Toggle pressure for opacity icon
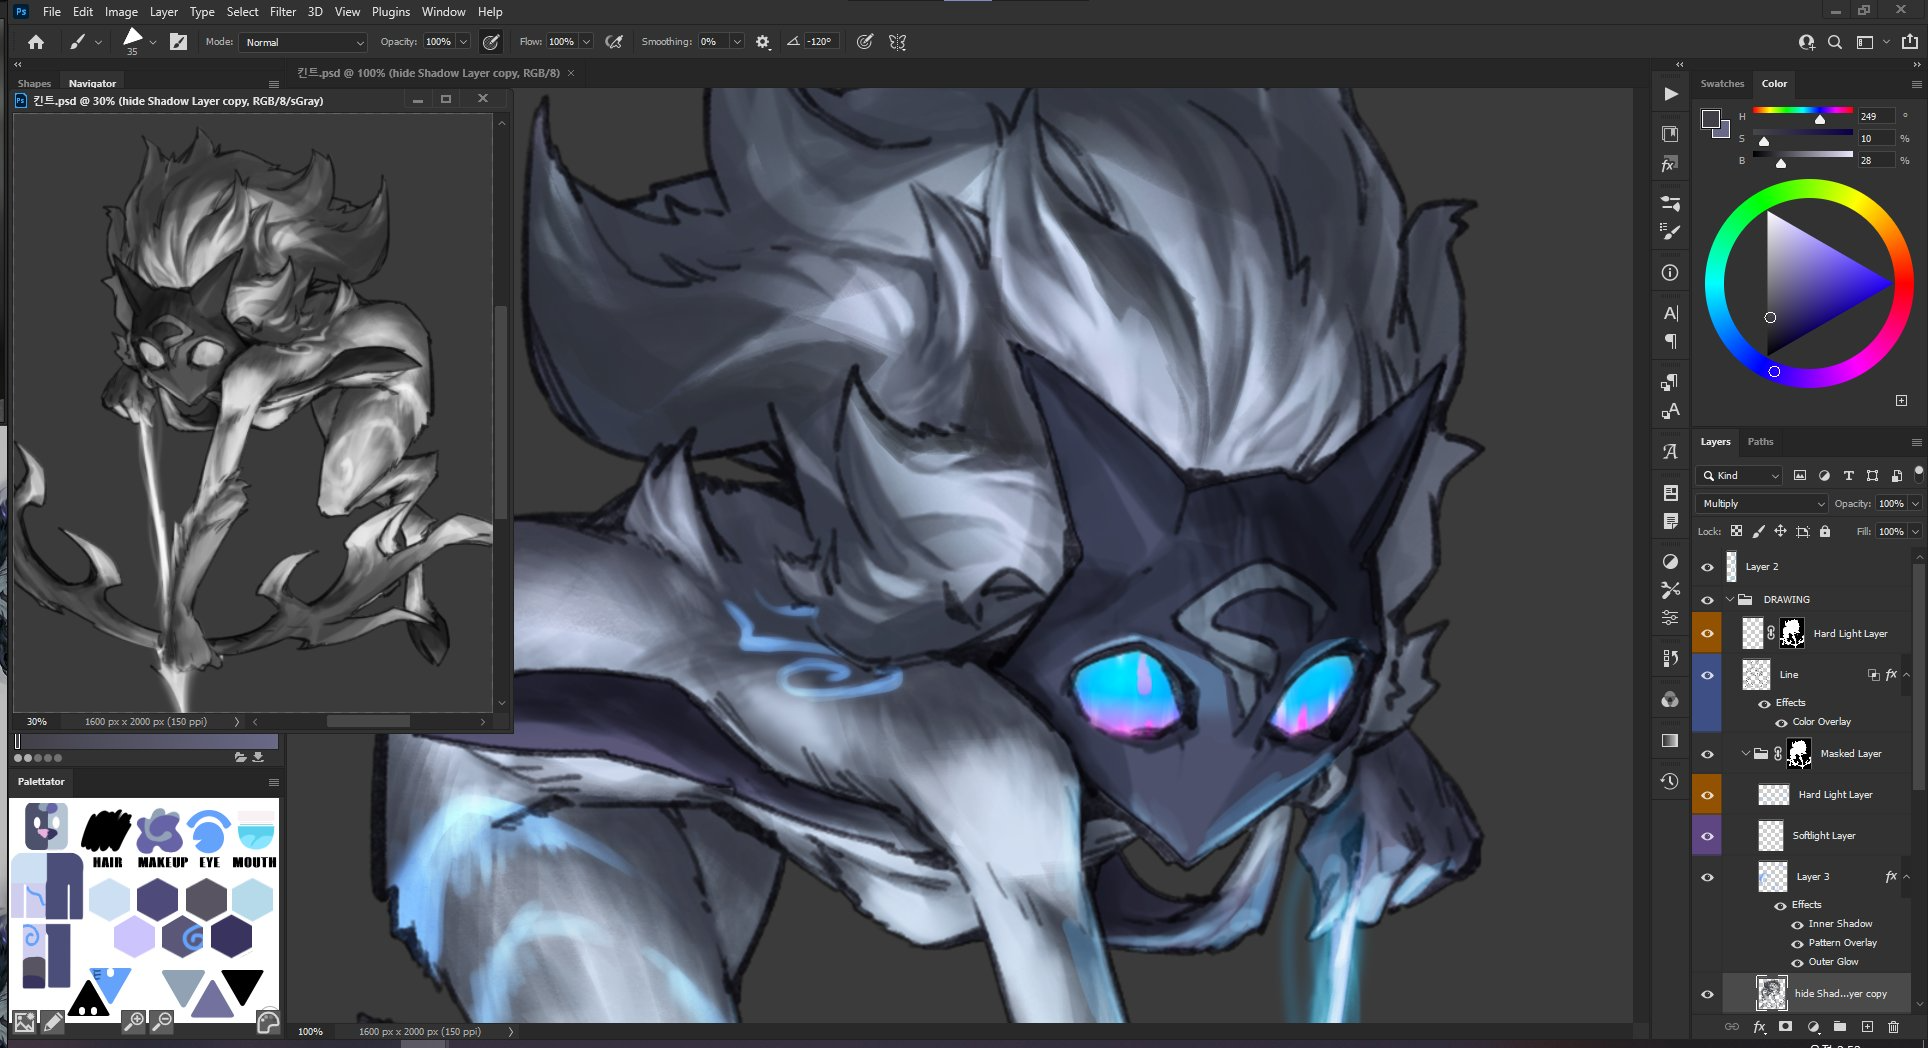Image resolution: width=1928 pixels, height=1048 pixels. tap(491, 42)
